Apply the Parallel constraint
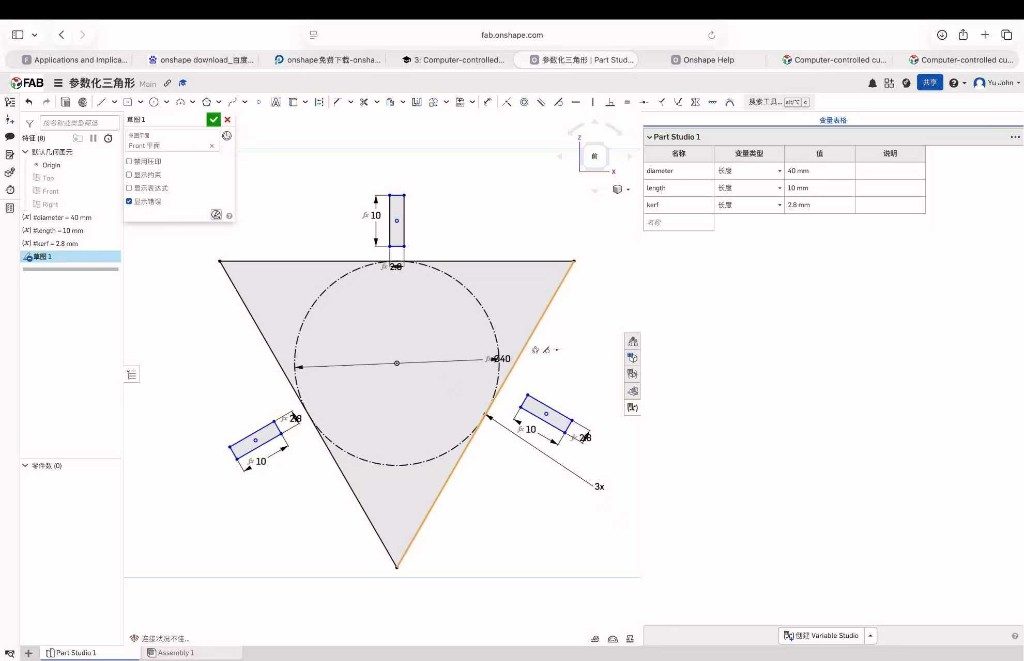The width and height of the screenshot is (1024, 661). (541, 102)
